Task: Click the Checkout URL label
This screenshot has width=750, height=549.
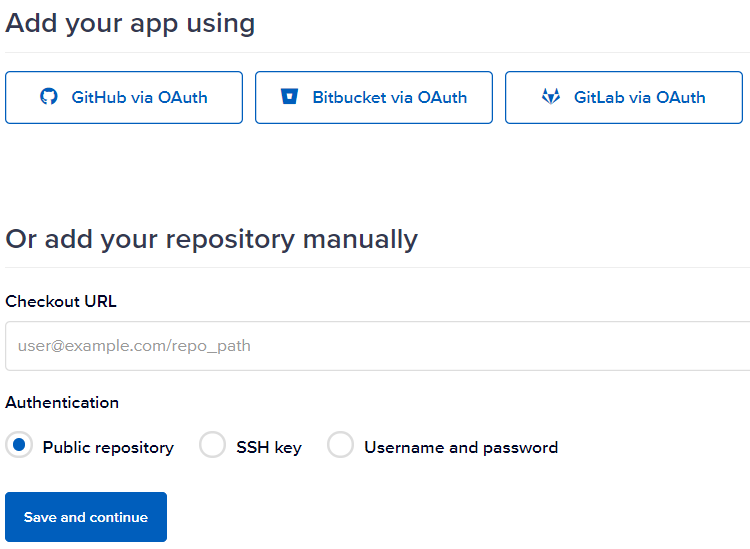Action: point(61,301)
